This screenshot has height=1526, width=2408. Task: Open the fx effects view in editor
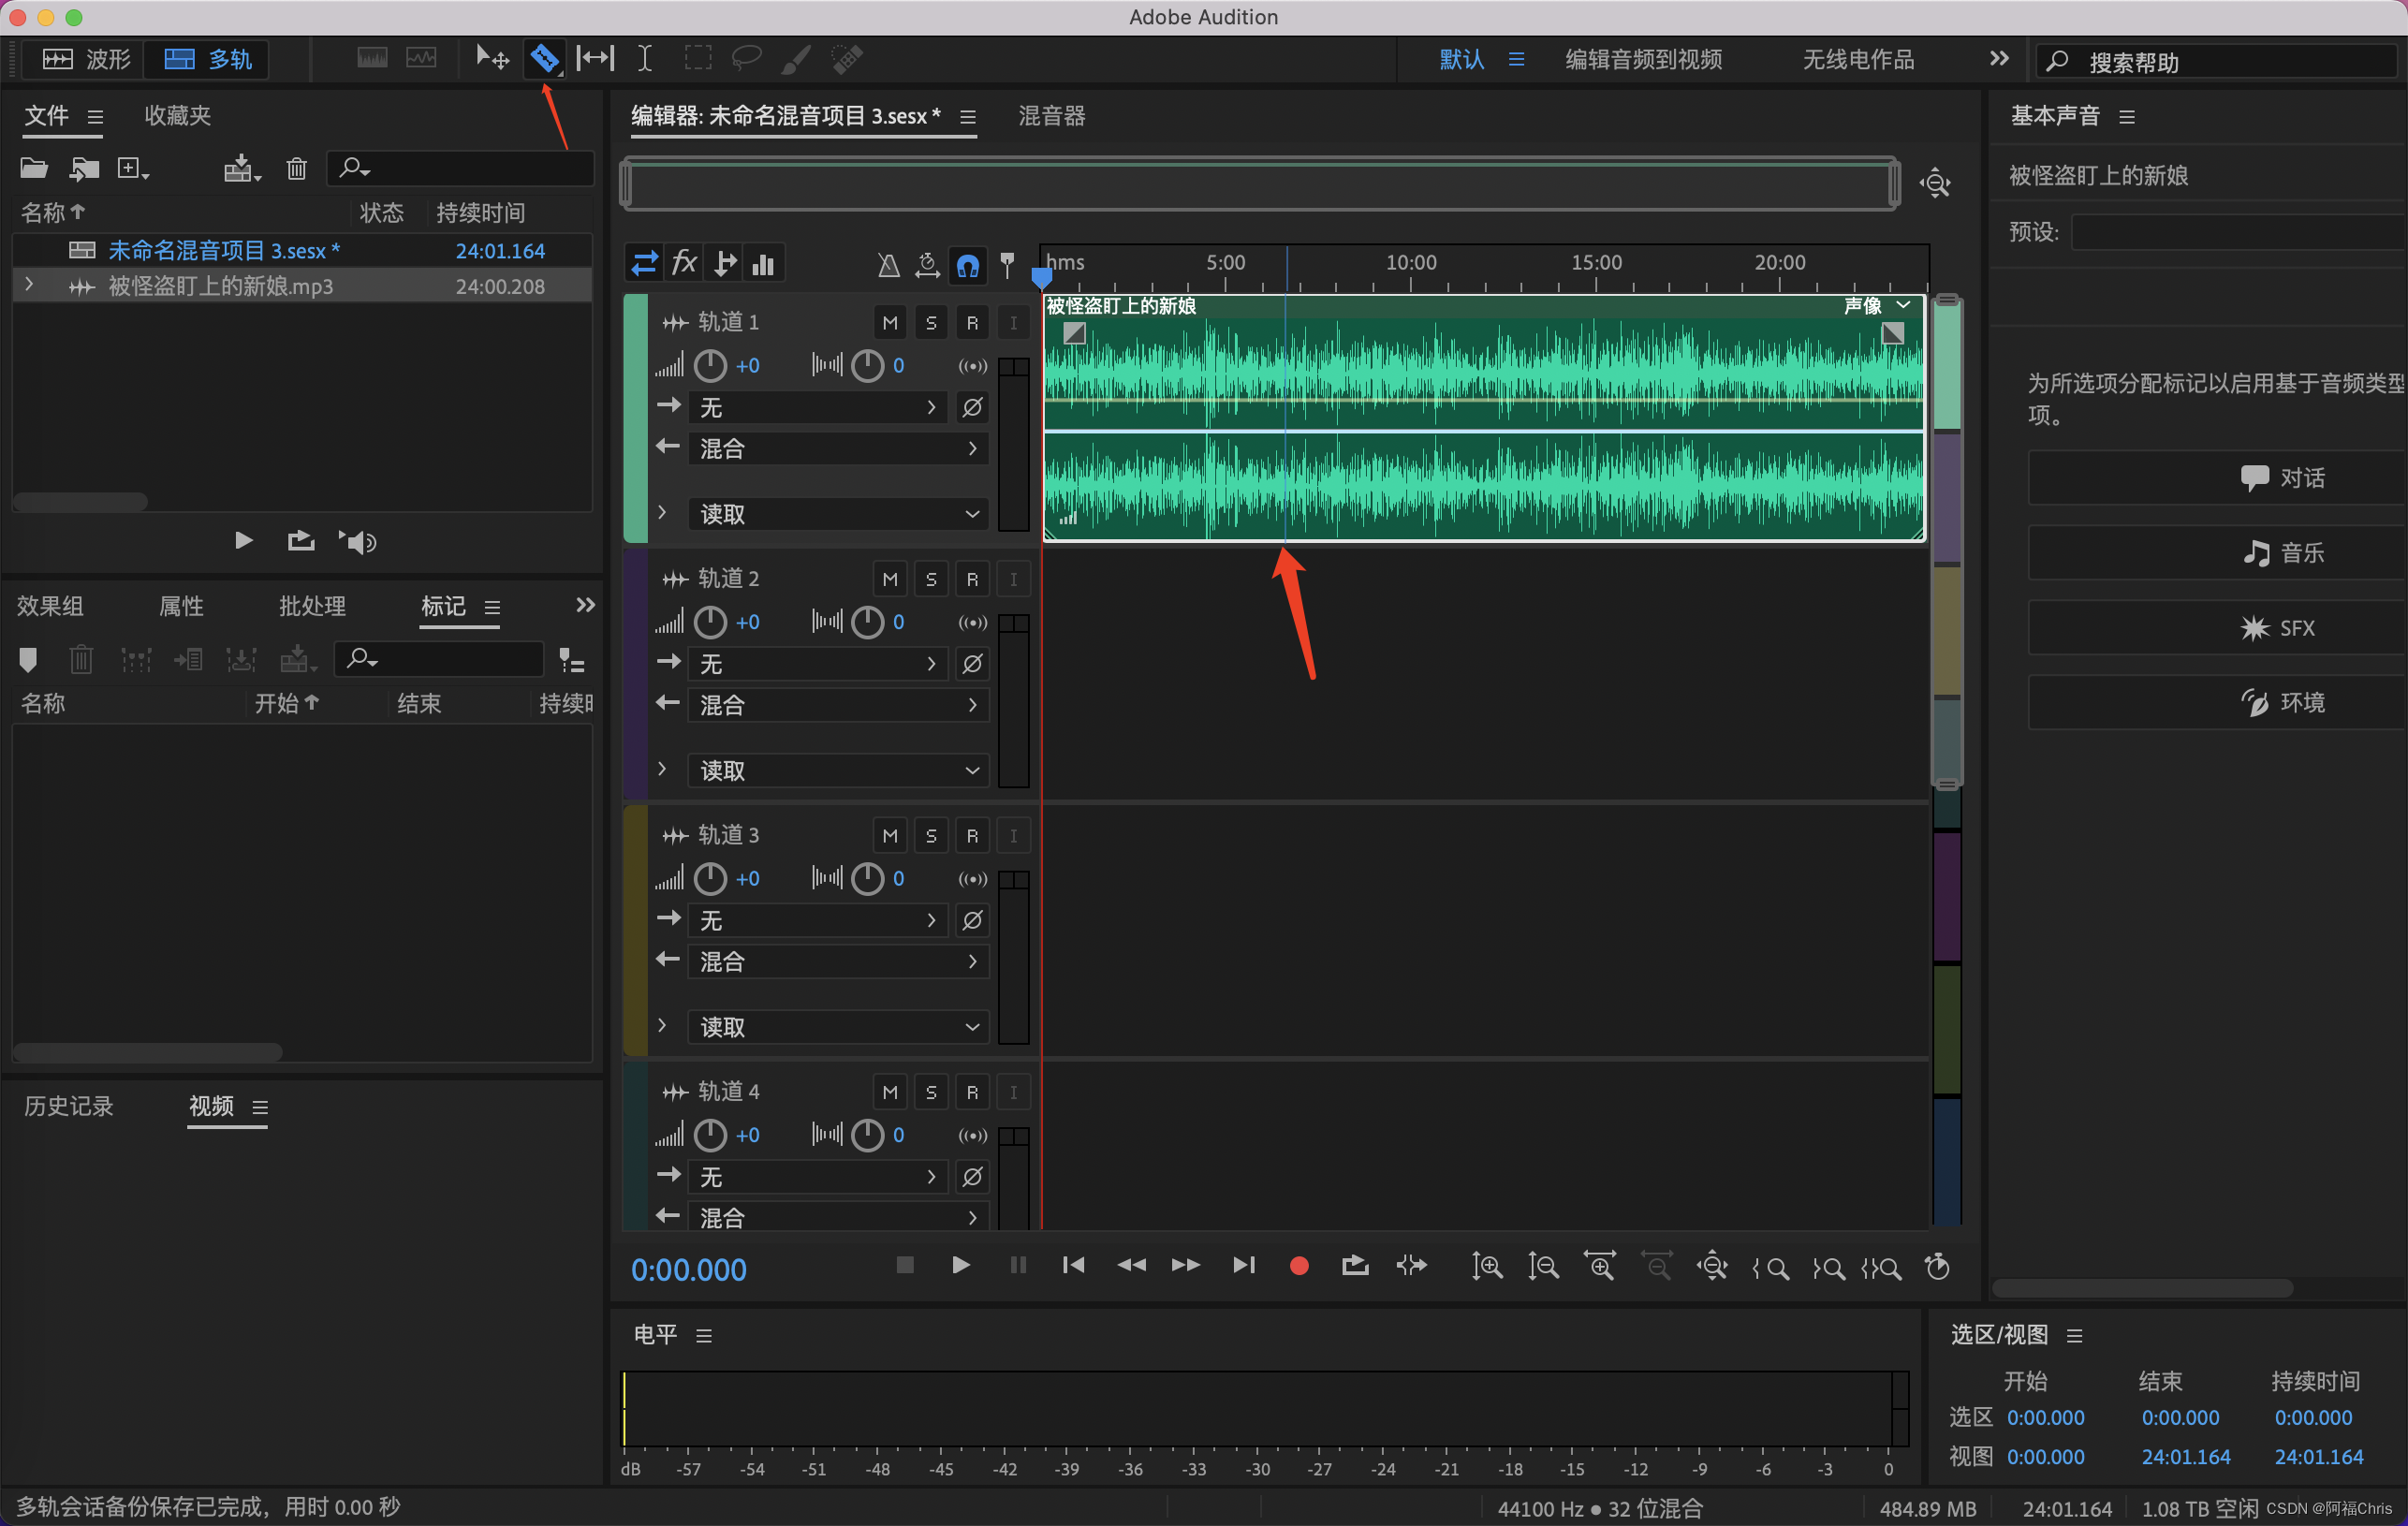tap(685, 263)
